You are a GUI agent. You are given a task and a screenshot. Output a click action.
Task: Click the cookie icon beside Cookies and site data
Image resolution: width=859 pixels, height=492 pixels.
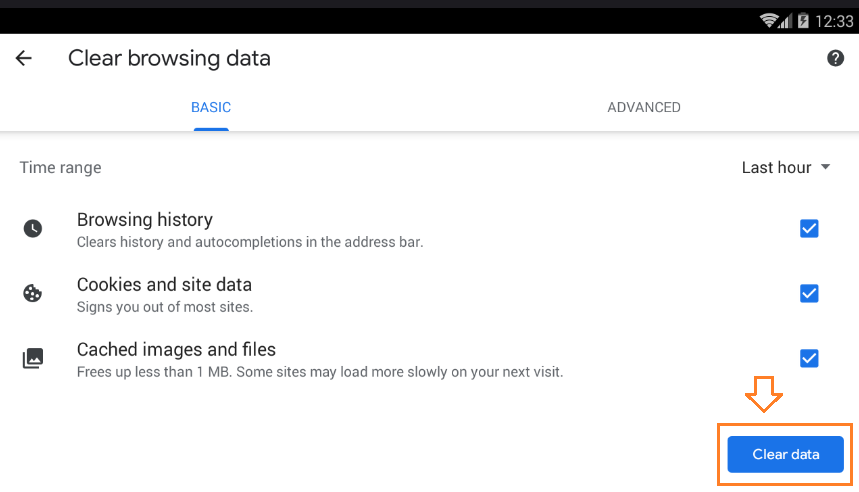pos(33,293)
